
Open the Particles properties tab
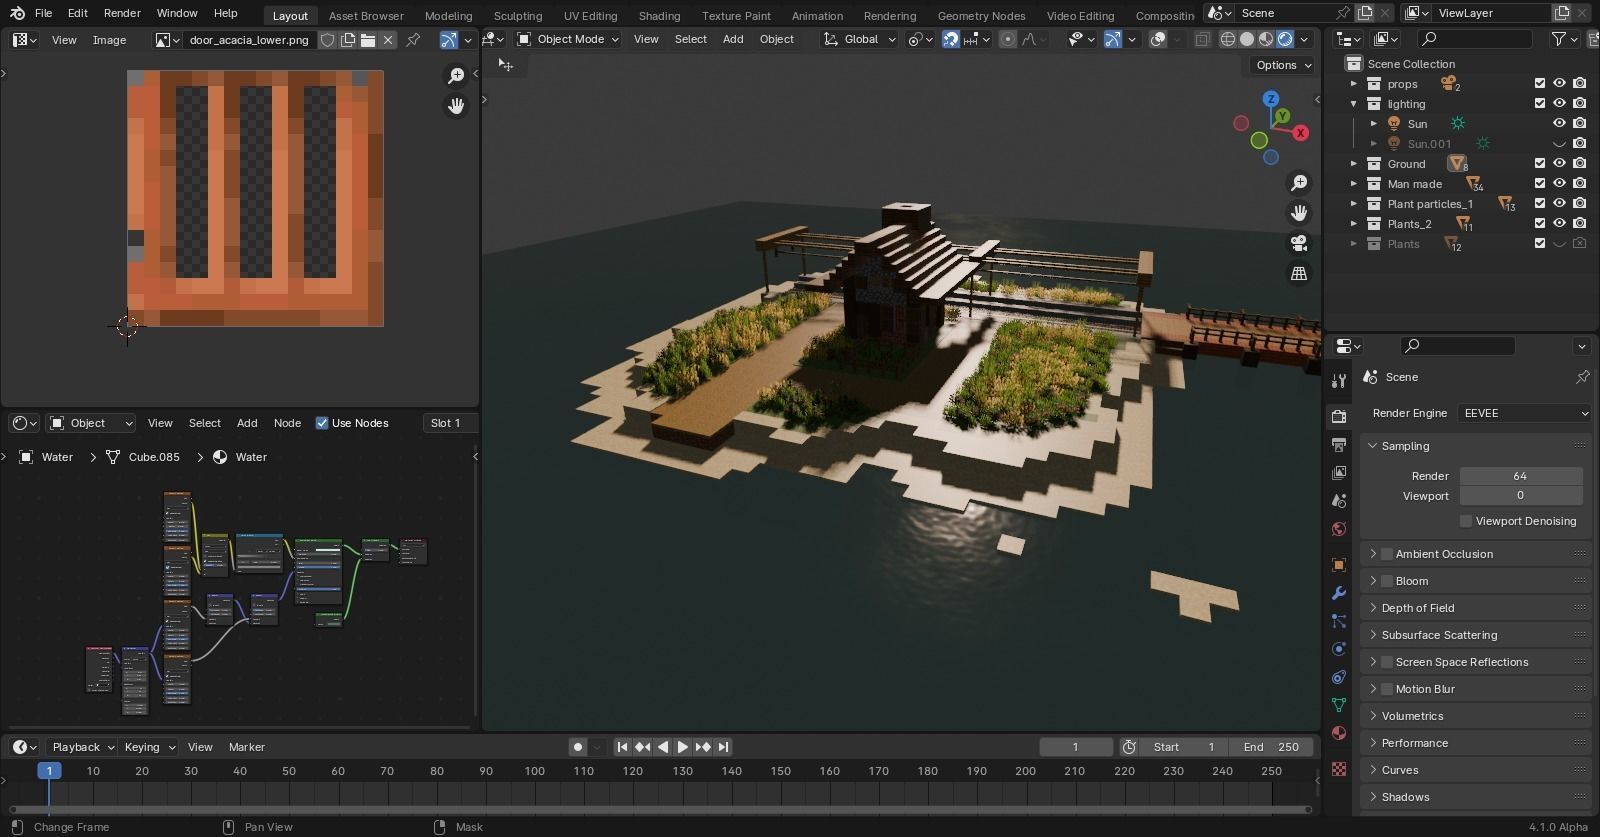click(x=1339, y=621)
